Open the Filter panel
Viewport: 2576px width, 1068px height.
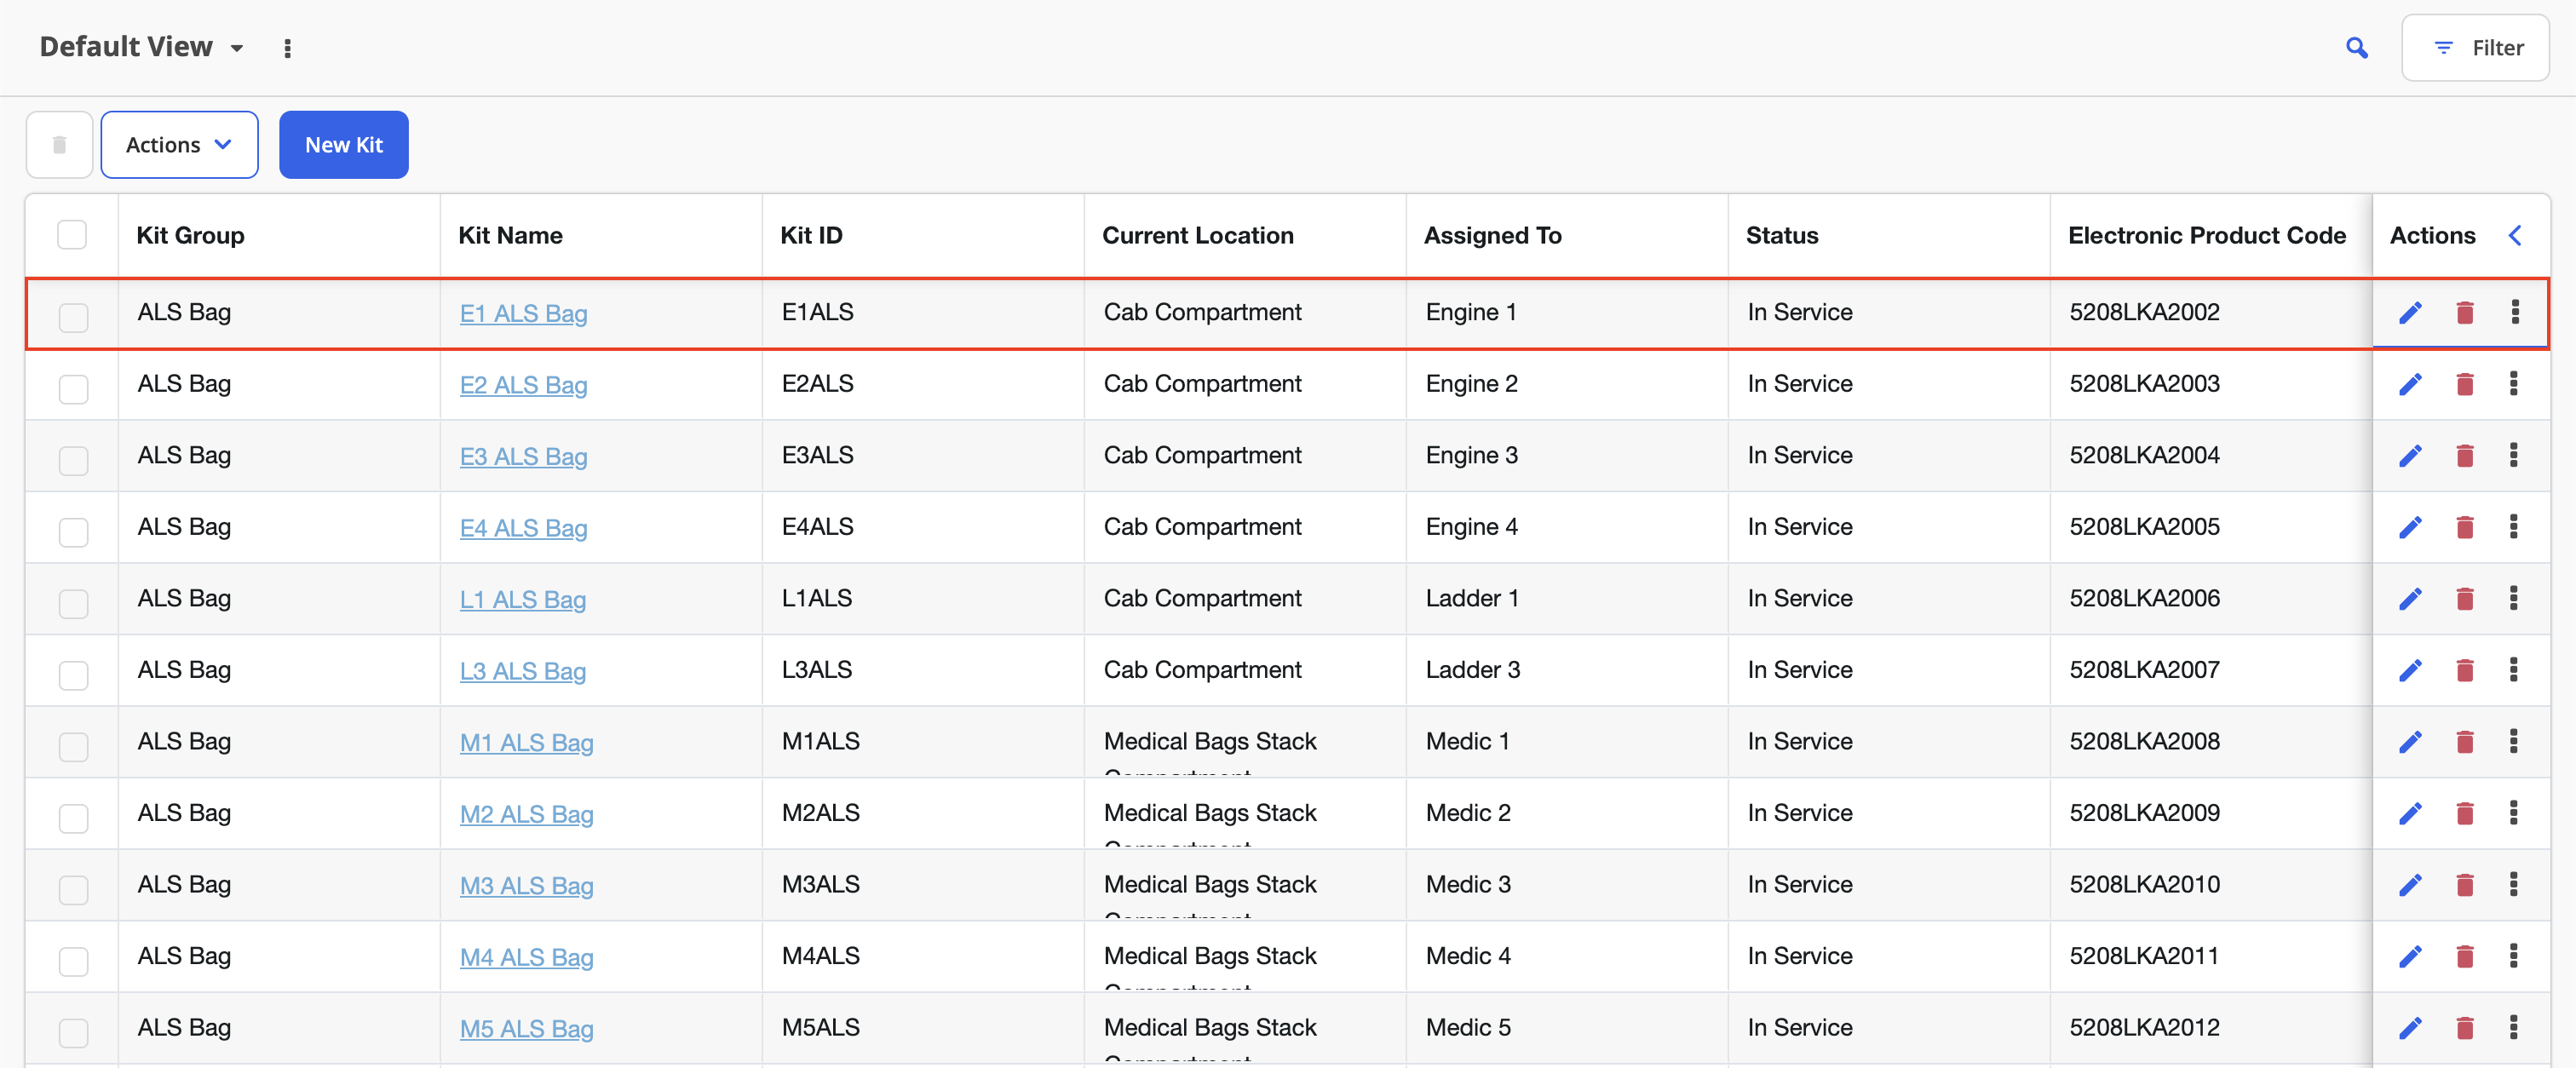pyautogui.click(x=2476, y=48)
